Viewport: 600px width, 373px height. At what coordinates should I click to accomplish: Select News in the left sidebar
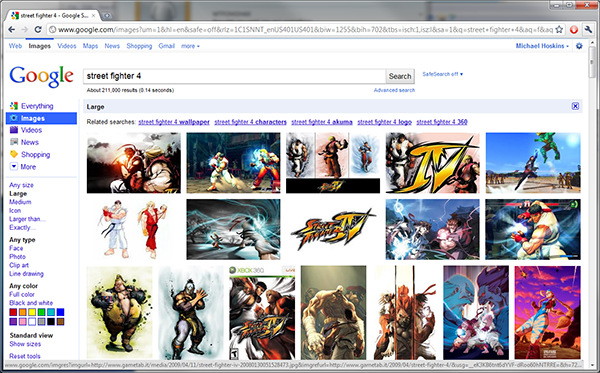click(30, 142)
